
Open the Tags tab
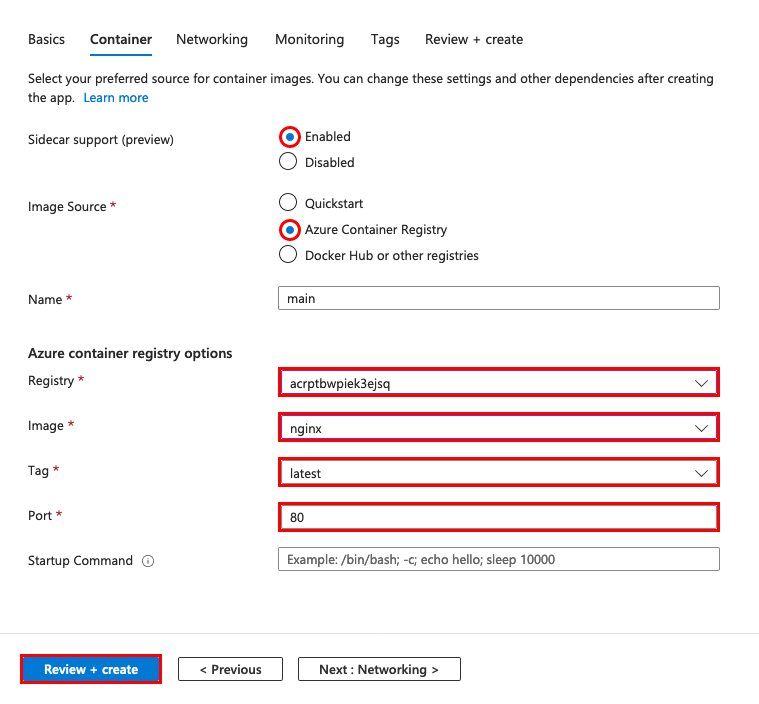[x=385, y=40]
